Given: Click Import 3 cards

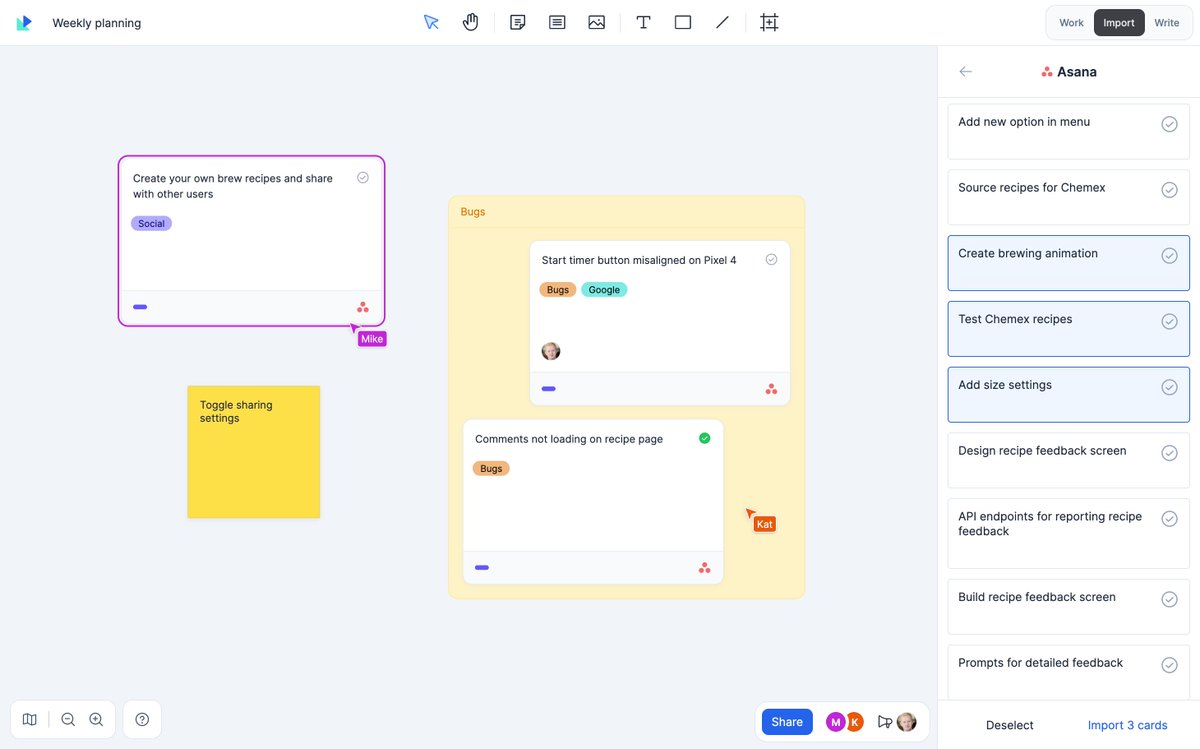Looking at the screenshot, I should coord(1127,725).
